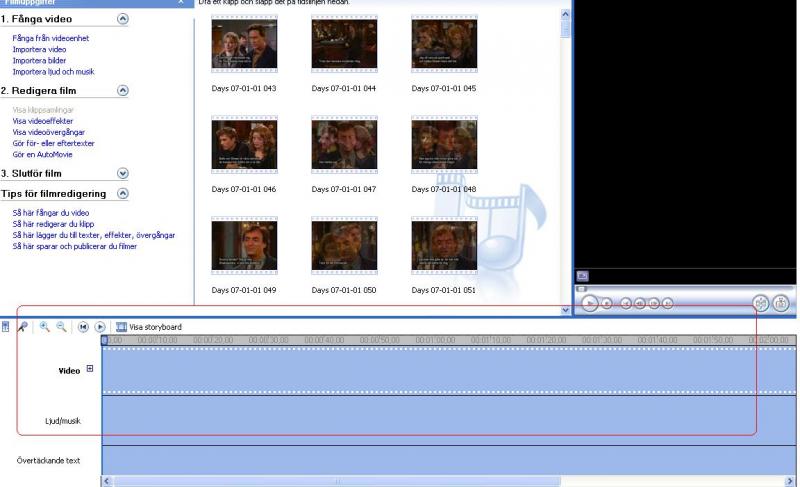Select clip Days 07-01-01 047 thumbnail
This screenshot has height=487, width=800.
click(x=344, y=145)
